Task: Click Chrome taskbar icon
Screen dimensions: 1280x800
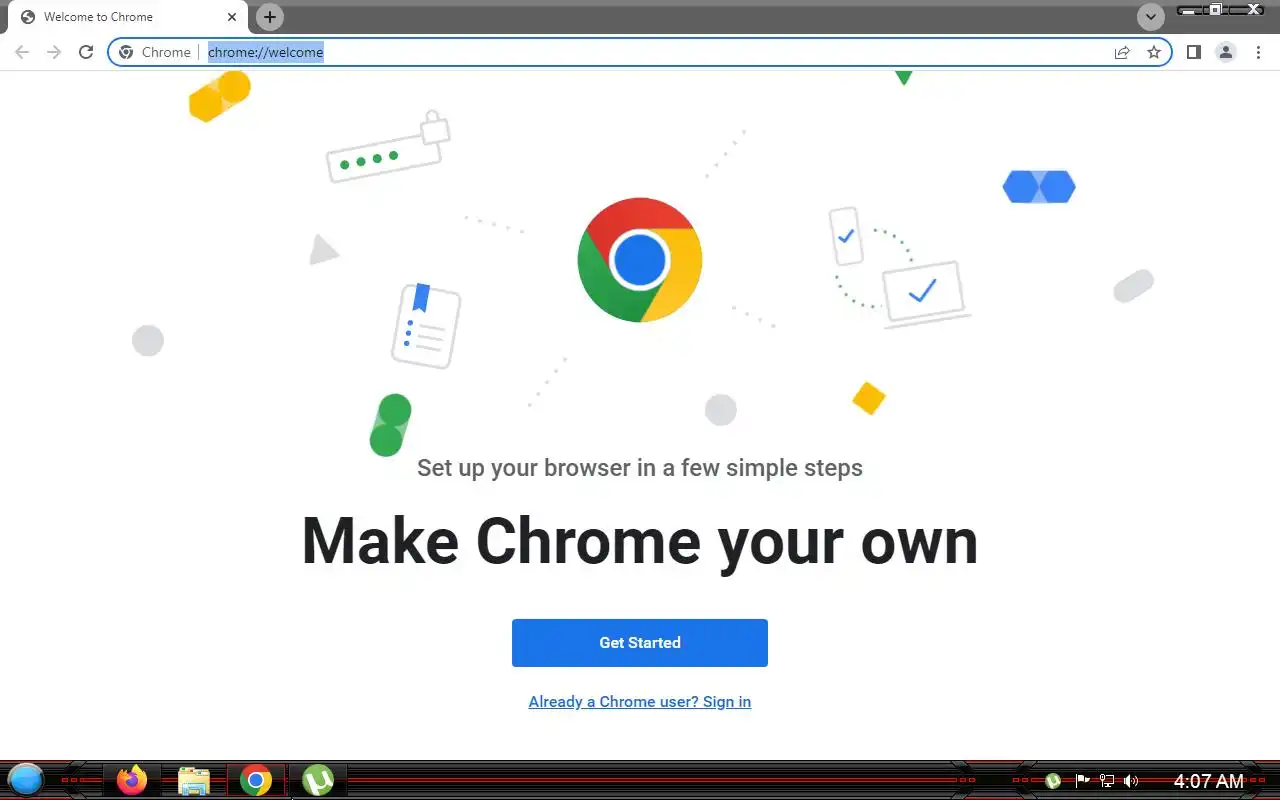Action: 256,780
